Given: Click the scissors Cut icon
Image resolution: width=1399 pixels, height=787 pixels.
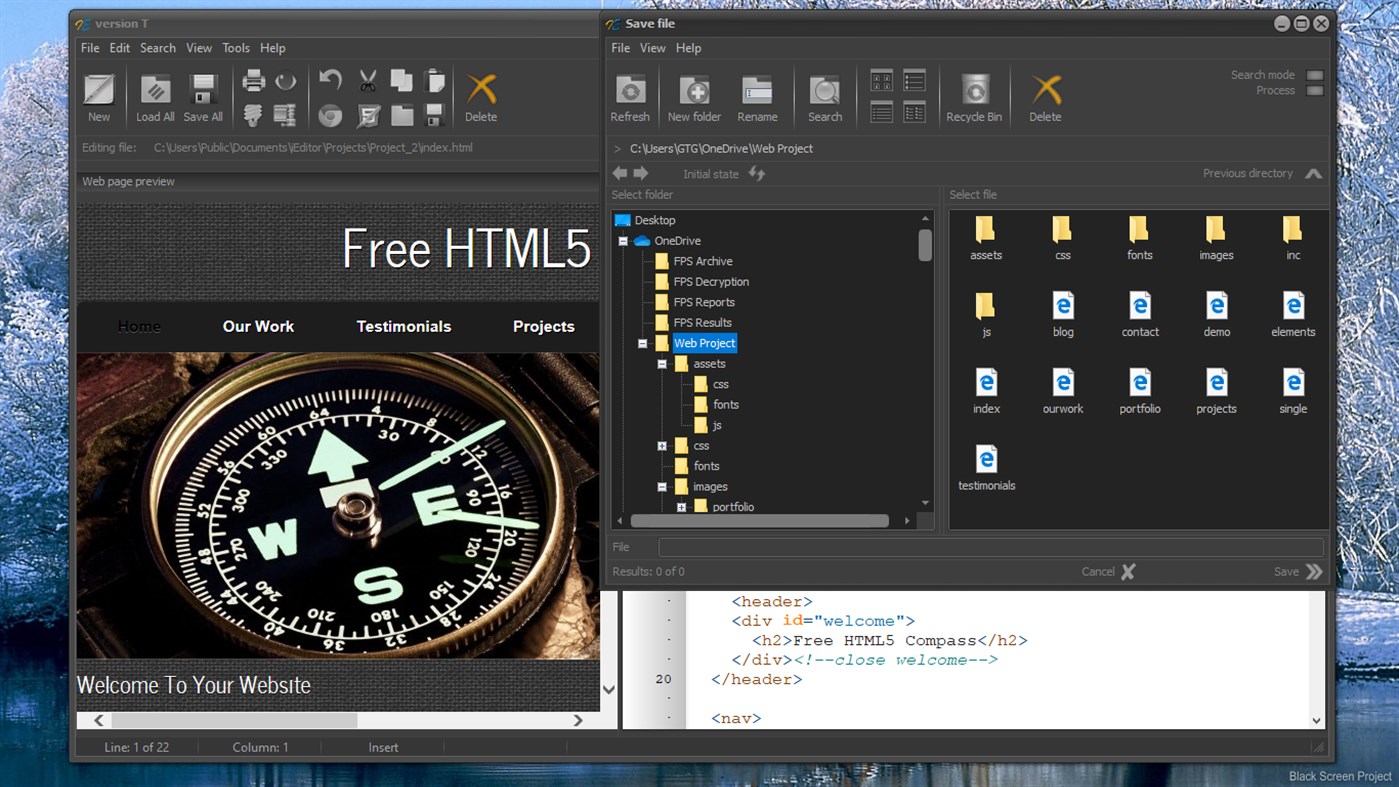Looking at the screenshot, I should click(x=368, y=81).
